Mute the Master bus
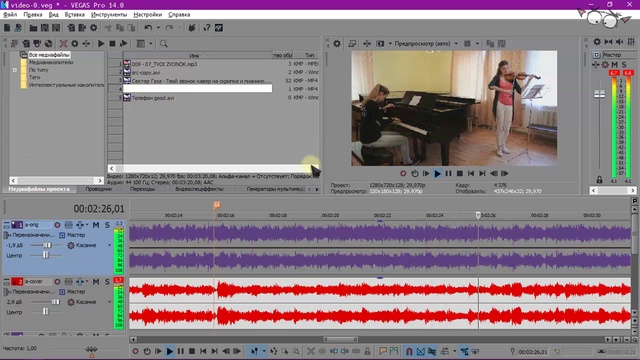 [x=614, y=64]
